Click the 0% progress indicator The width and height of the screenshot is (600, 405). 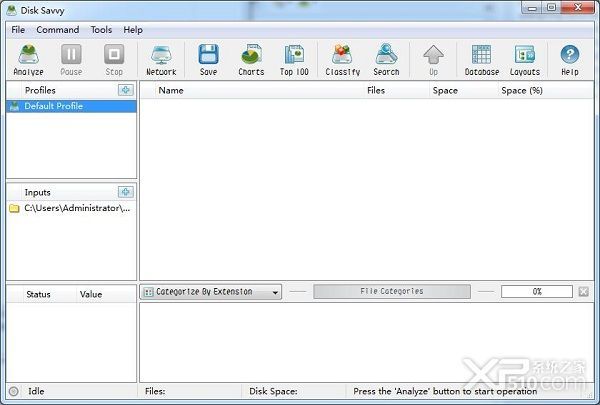537,291
